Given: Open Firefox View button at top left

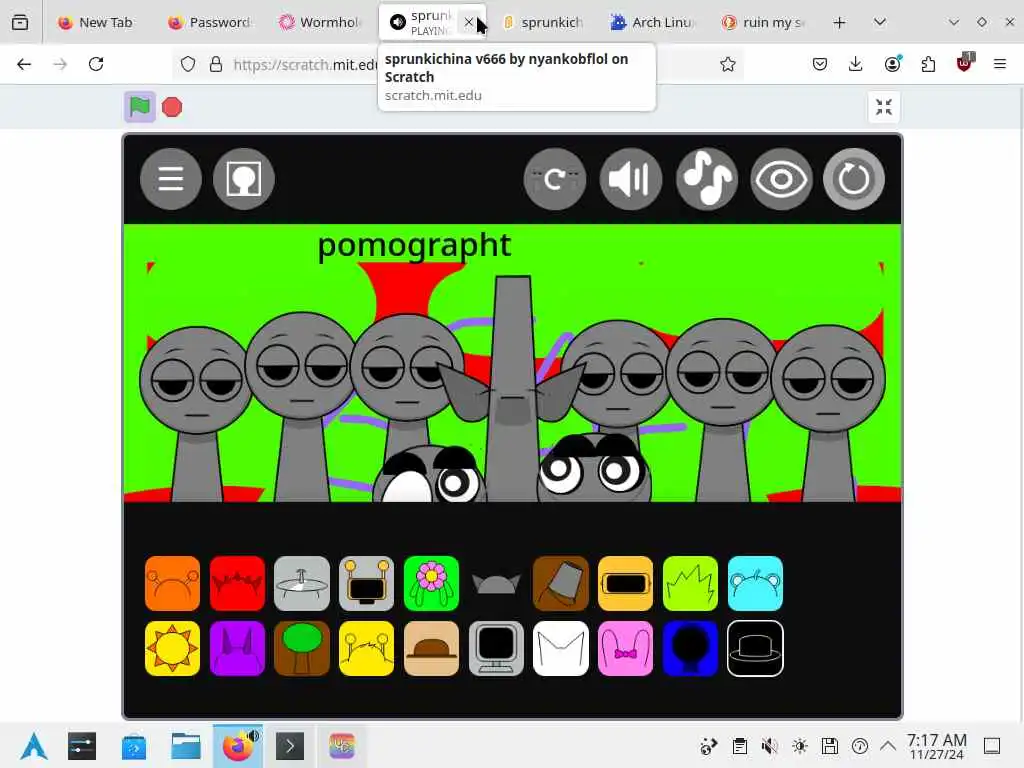Looking at the screenshot, I should (20, 22).
